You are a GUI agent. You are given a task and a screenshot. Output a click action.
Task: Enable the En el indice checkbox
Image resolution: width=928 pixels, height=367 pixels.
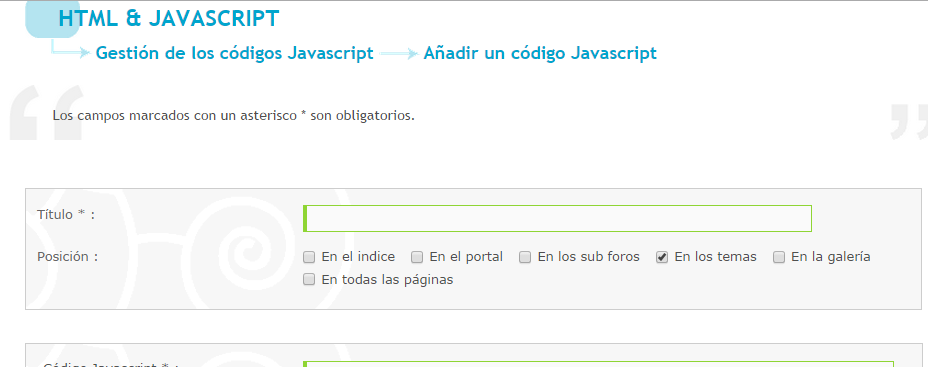click(309, 257)
